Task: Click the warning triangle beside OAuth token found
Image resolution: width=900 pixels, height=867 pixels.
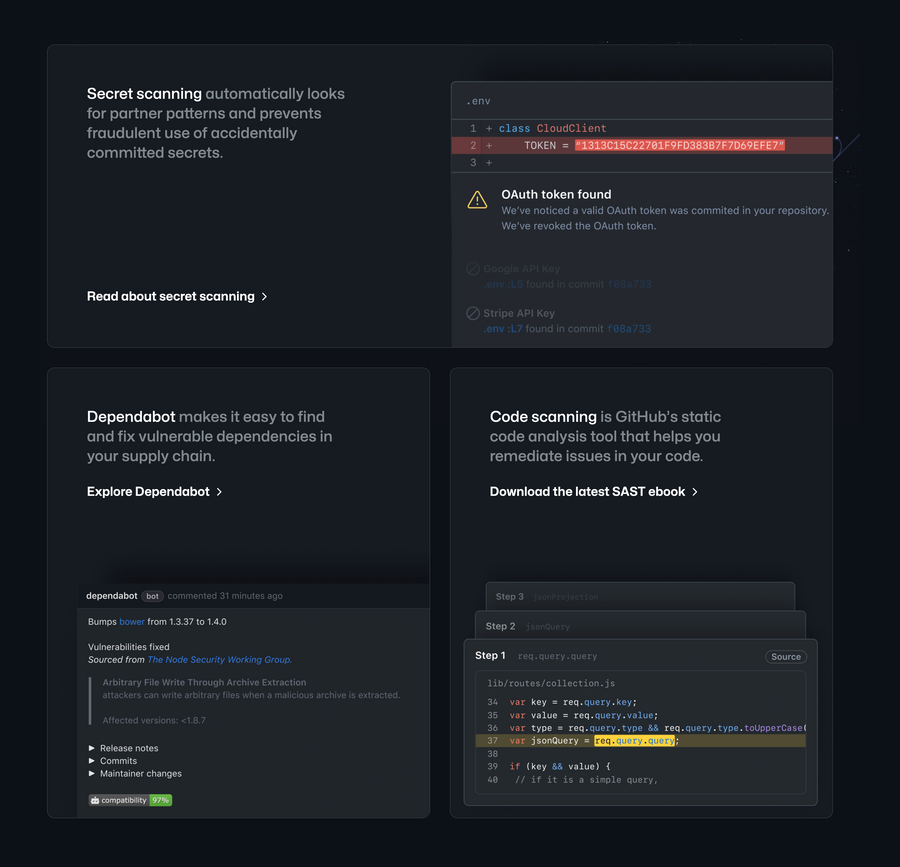Action: pos(477,199)
